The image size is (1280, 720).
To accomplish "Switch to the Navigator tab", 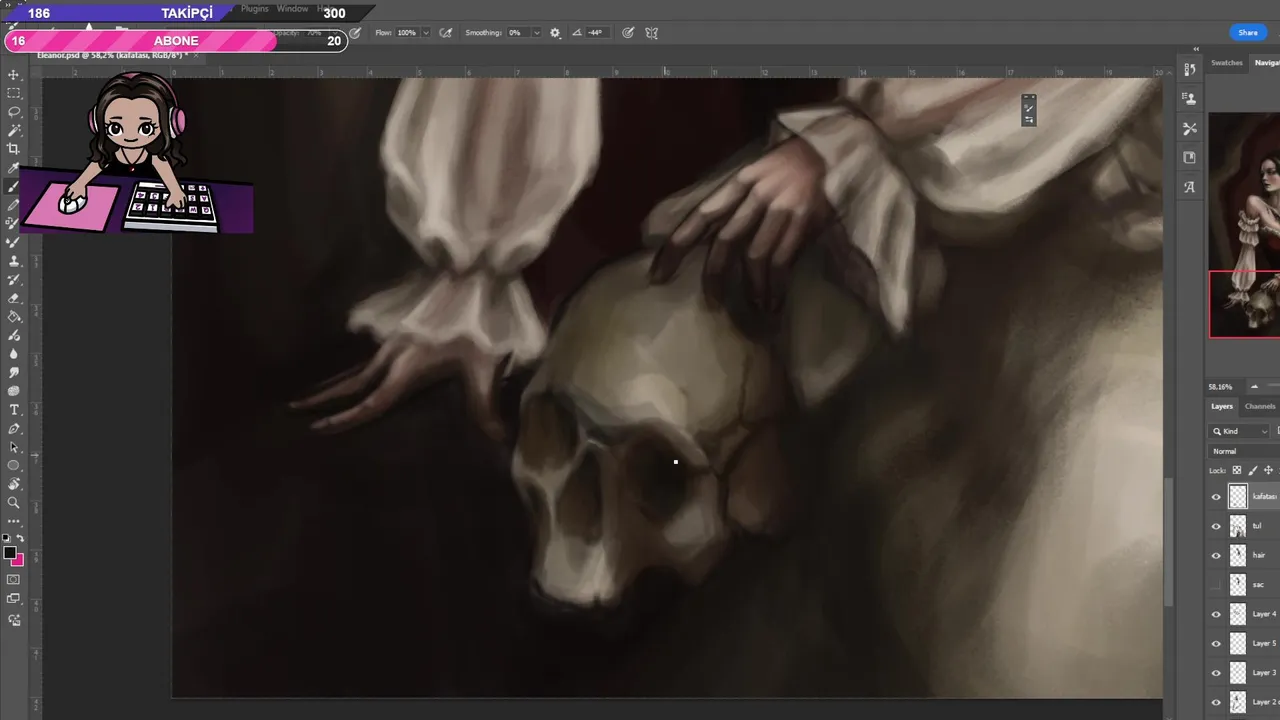I will tap(1267, 63).
